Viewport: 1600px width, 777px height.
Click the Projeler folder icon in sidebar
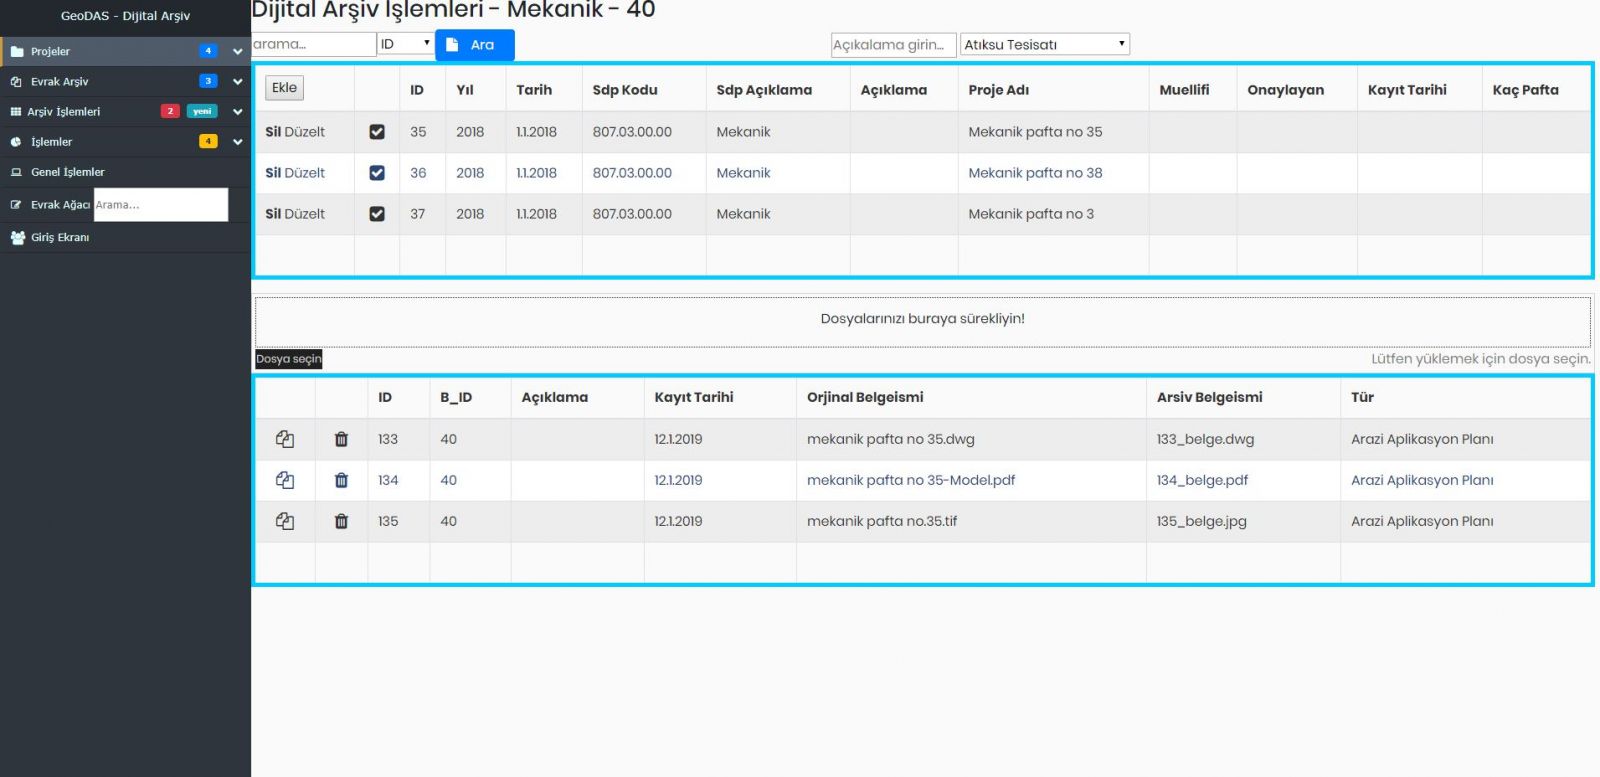[x=17, y=51]
